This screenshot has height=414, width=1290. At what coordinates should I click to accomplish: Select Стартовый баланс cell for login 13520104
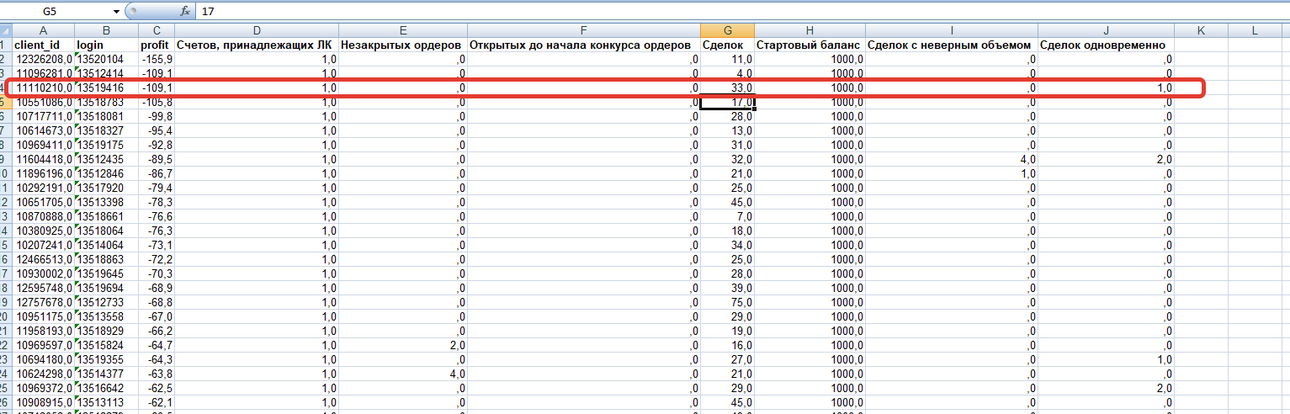pos(809,59)
